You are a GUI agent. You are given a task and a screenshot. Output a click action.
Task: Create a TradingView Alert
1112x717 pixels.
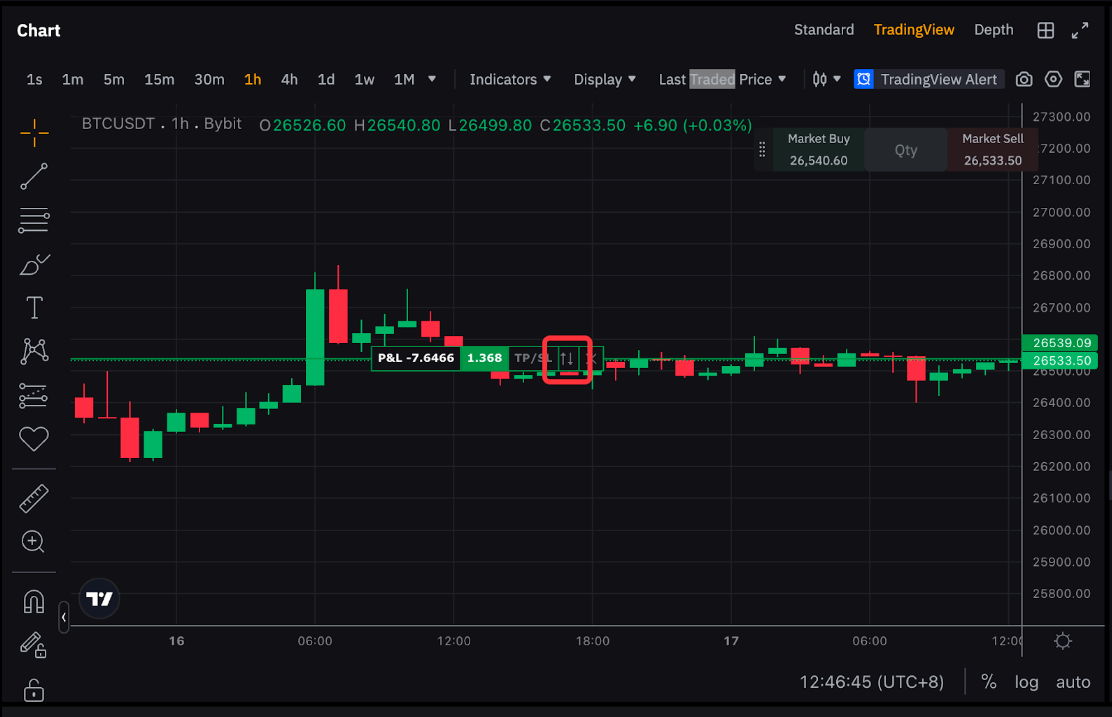928,79
